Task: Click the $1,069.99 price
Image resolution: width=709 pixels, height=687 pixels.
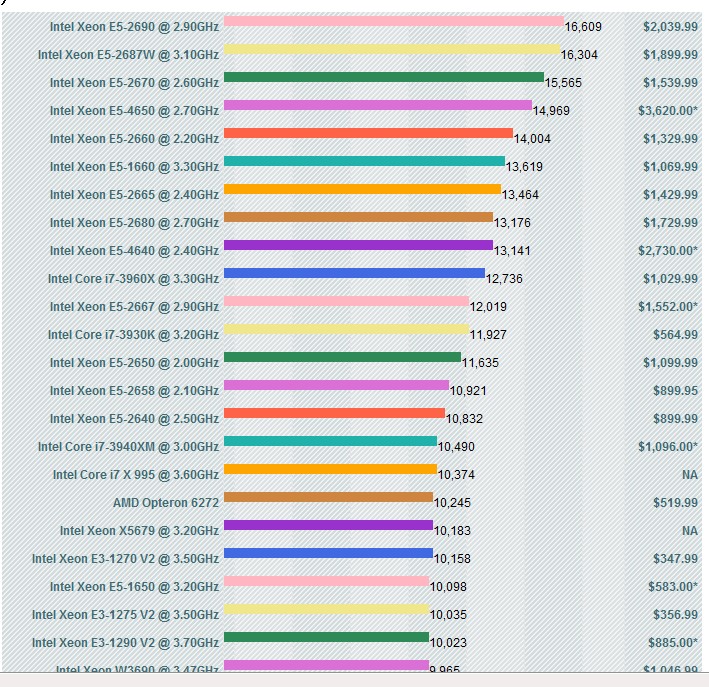Action: 671,167
